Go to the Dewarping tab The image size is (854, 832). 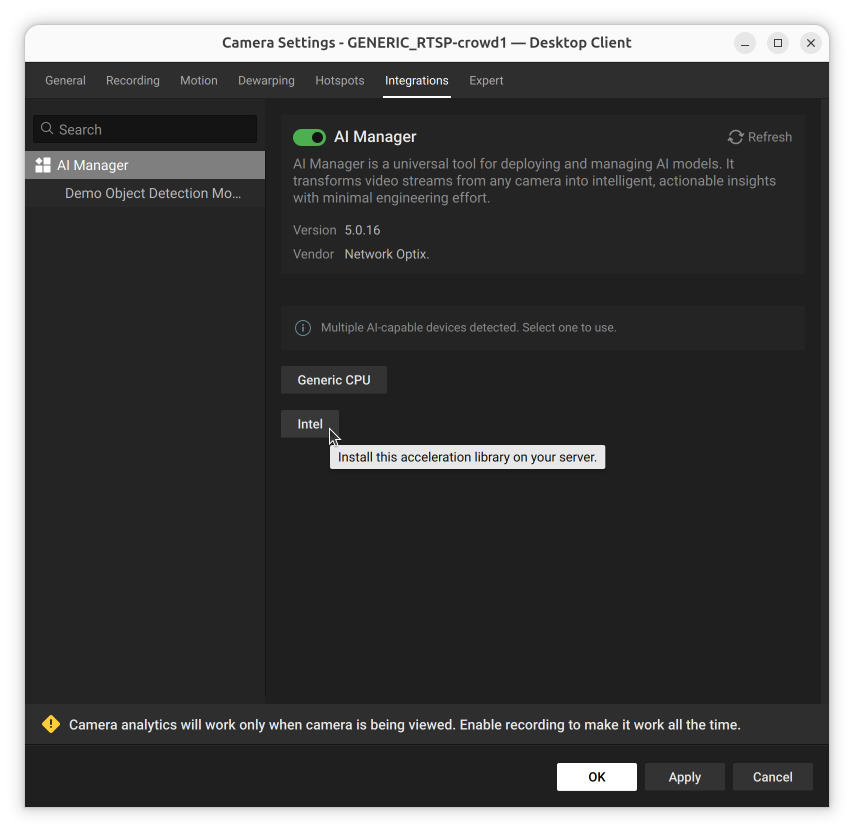click(x=266, y=81)
